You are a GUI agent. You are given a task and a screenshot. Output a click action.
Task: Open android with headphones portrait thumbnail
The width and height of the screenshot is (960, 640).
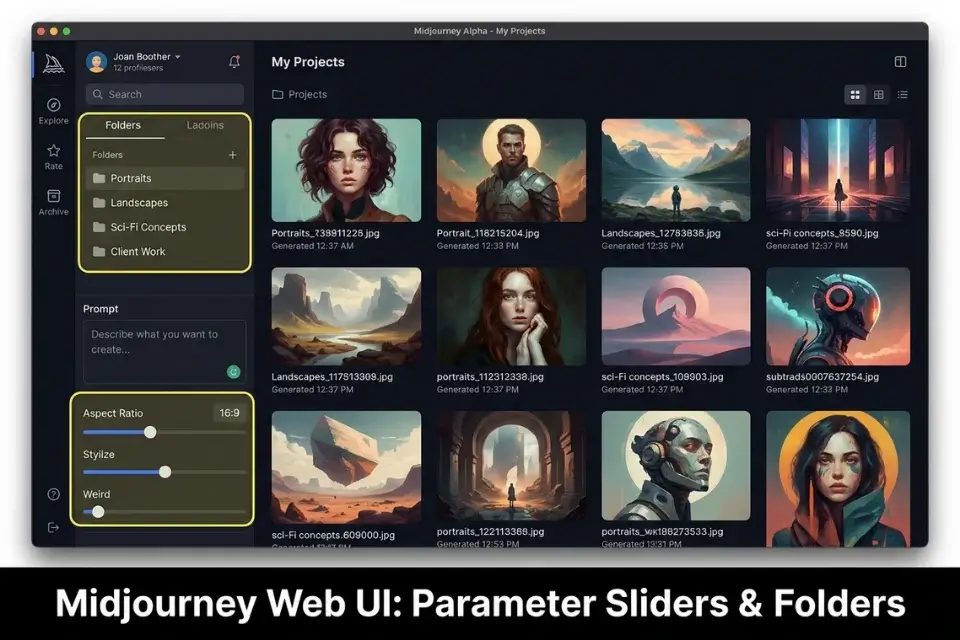click(x=676, y=466)
